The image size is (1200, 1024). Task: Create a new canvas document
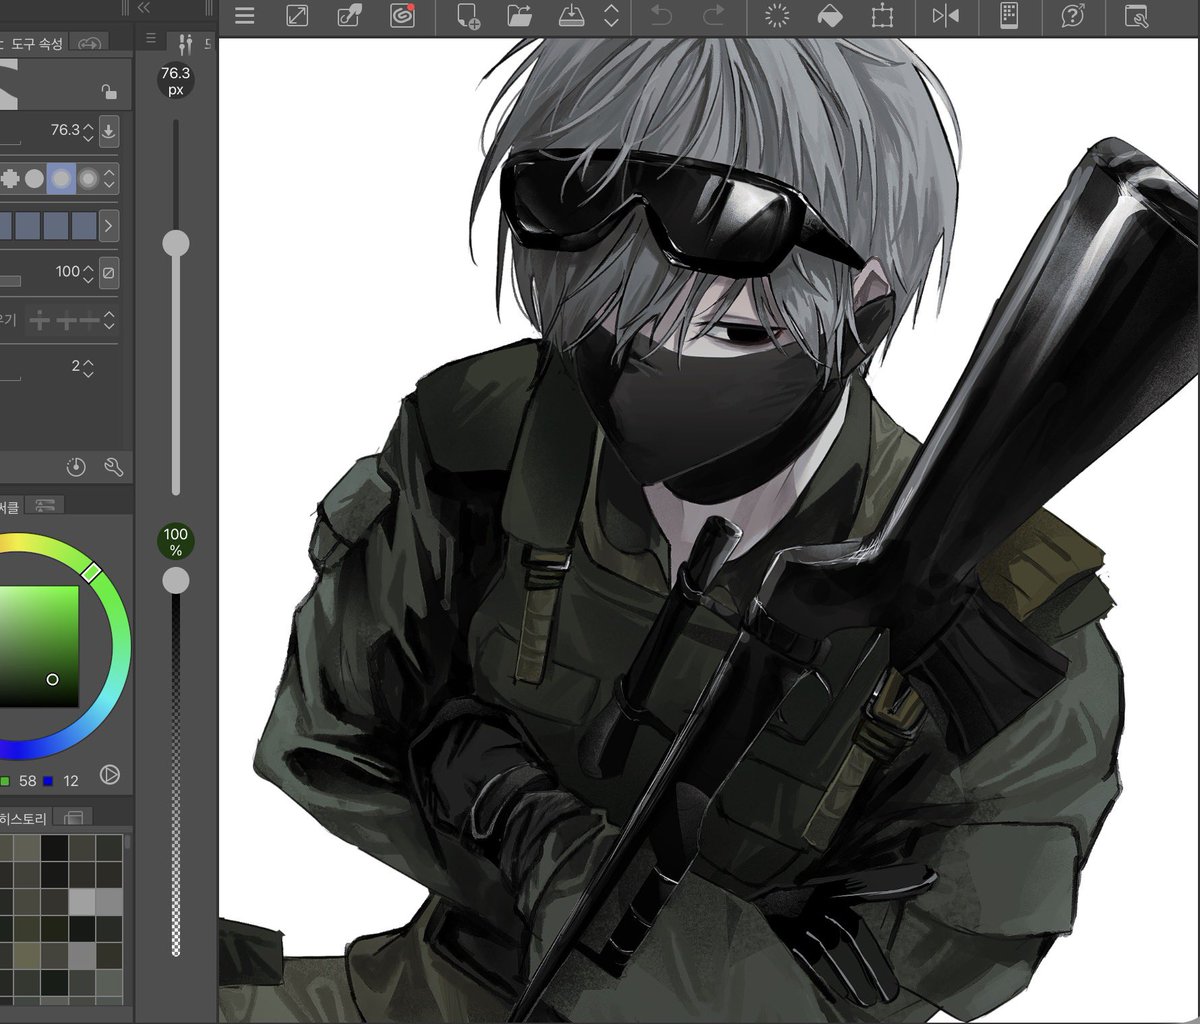click(x=467, y=16)
